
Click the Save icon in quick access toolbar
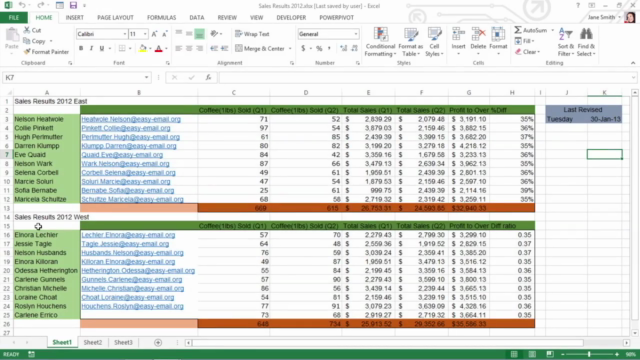73,5
